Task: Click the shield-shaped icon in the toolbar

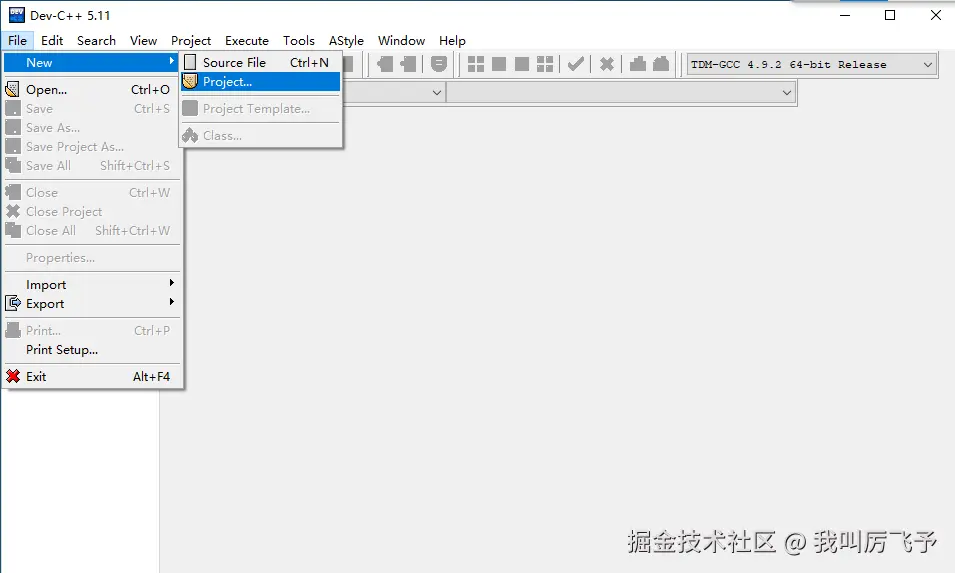Action: tap(439, 64)
